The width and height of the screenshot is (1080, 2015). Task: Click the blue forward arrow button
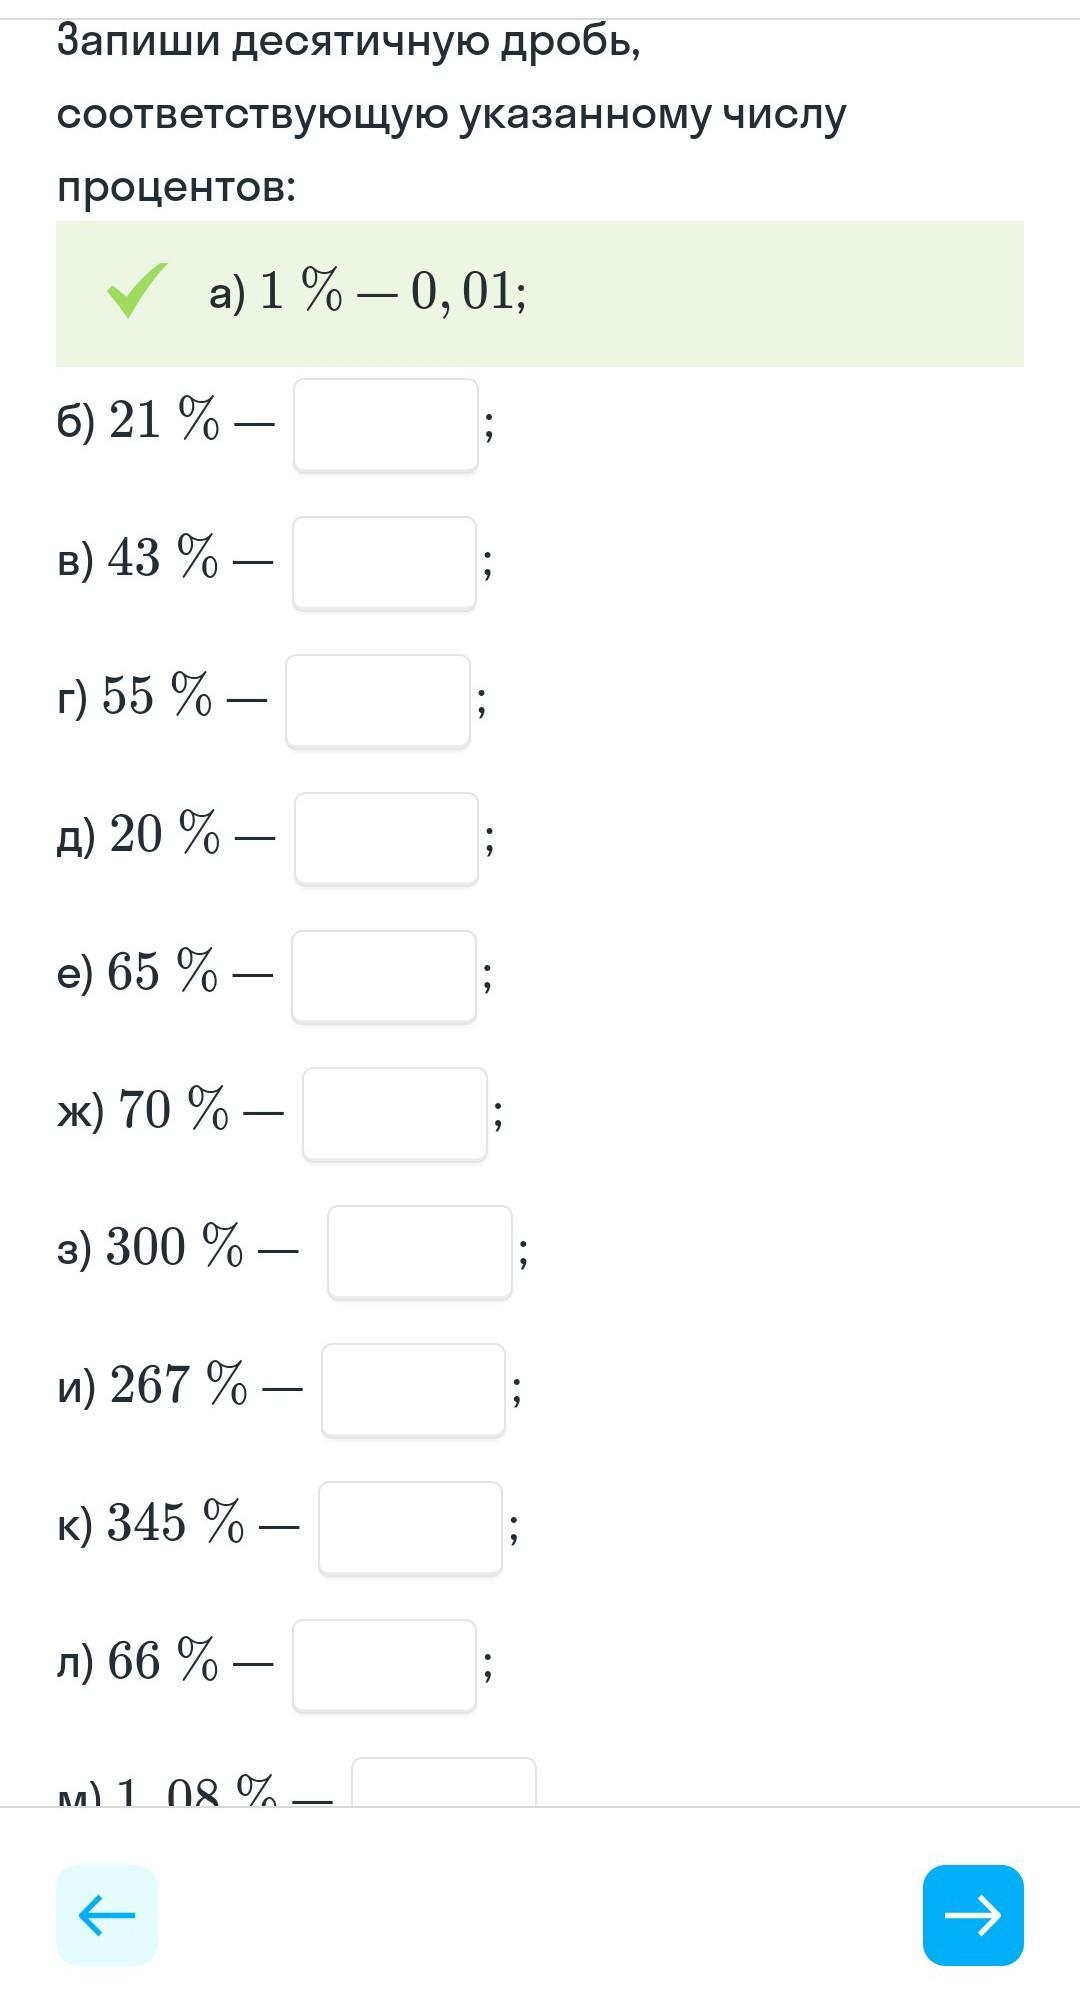(973, 1915)
